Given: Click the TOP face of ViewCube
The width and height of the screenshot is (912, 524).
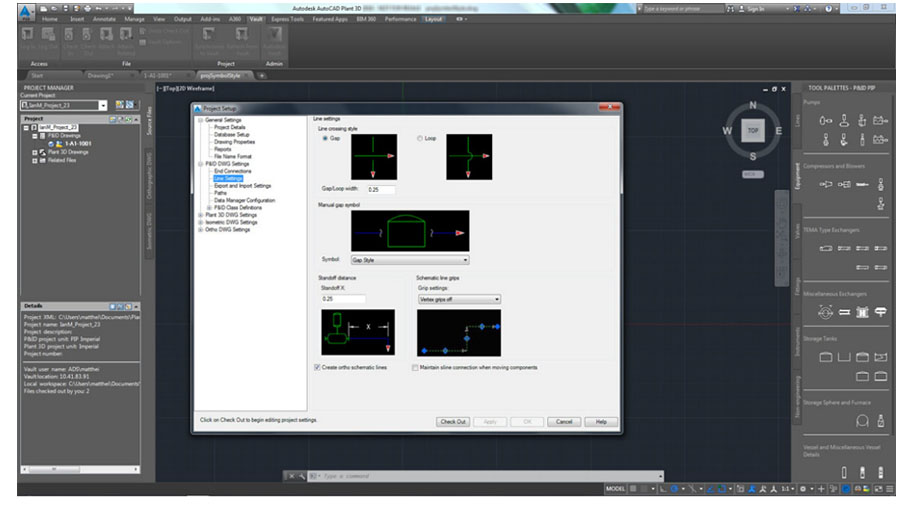Looking at the screenshot, I should pyautogui.click(x=753, y=130).
